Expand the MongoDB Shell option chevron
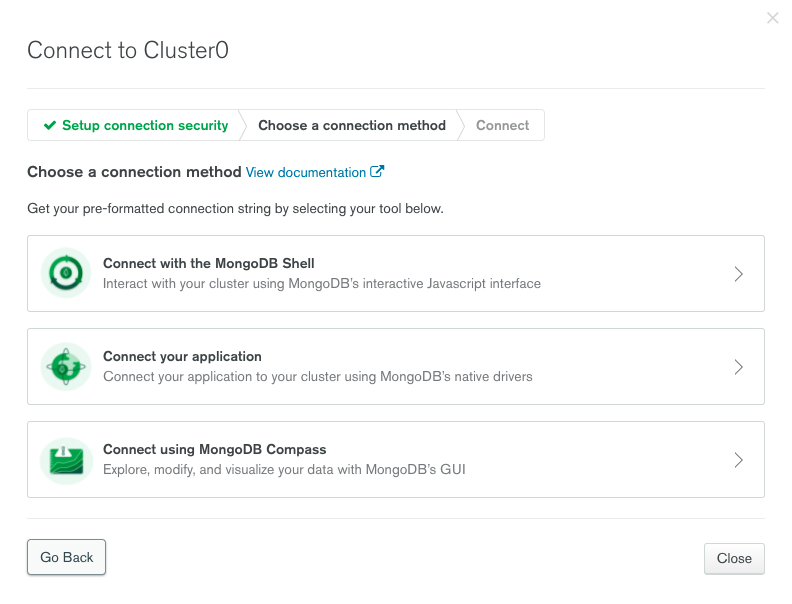Viewport: 792px width, 604px height. [x=739, y=274]
